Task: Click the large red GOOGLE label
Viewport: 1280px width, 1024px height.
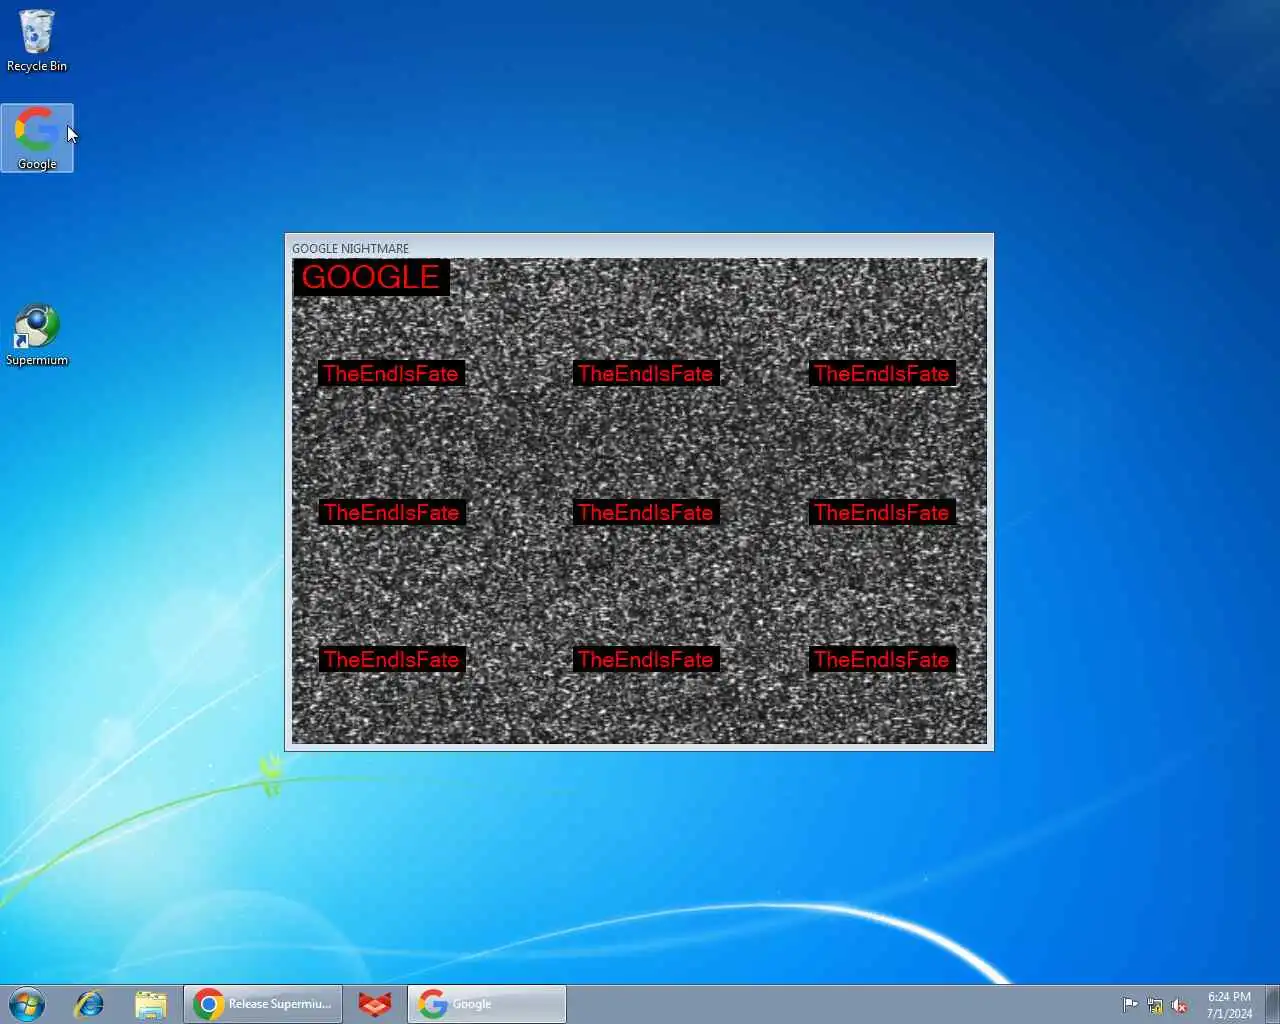Action: tap(371, 277)
